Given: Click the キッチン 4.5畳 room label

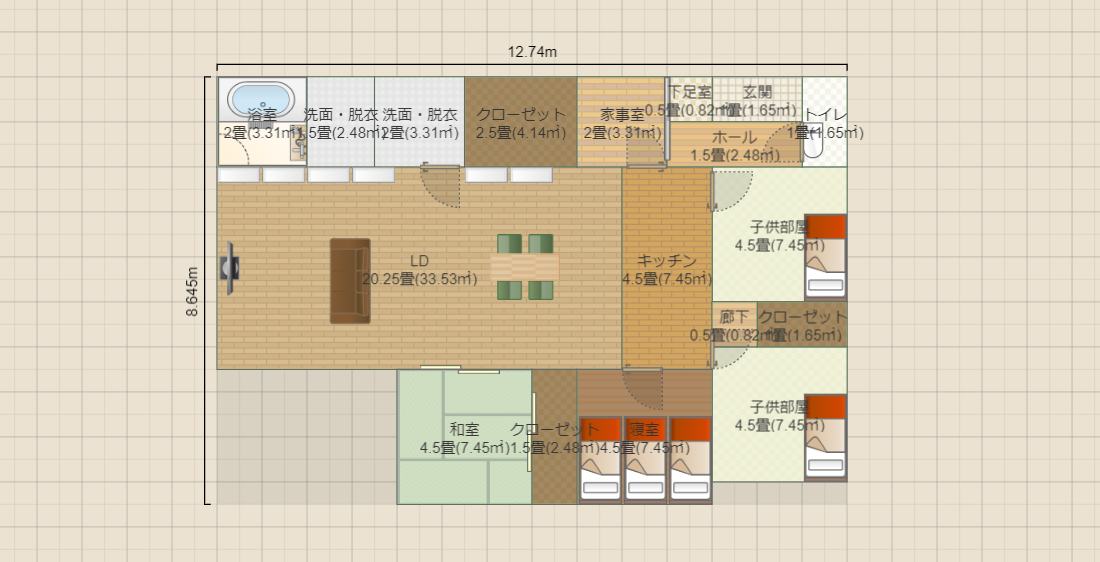Looking at the screenshot, I should click(x=666, y=270).
